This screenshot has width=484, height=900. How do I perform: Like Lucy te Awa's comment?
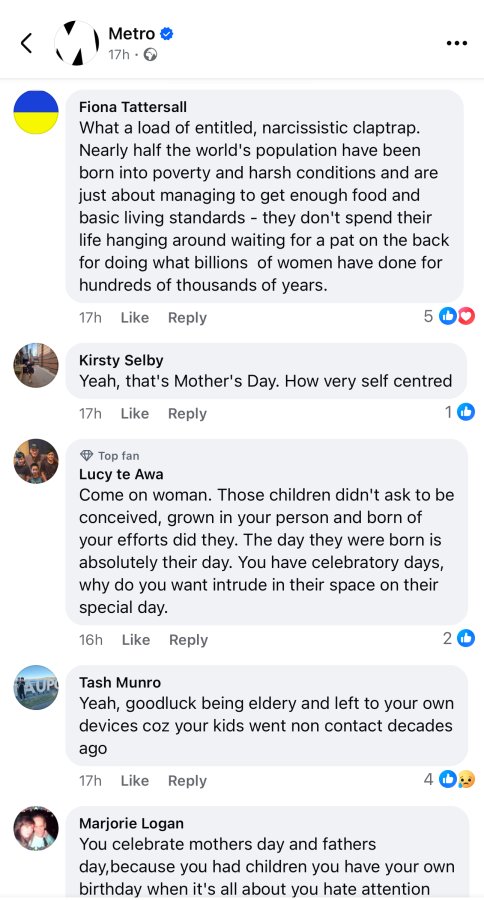click(x=135, y=639)
